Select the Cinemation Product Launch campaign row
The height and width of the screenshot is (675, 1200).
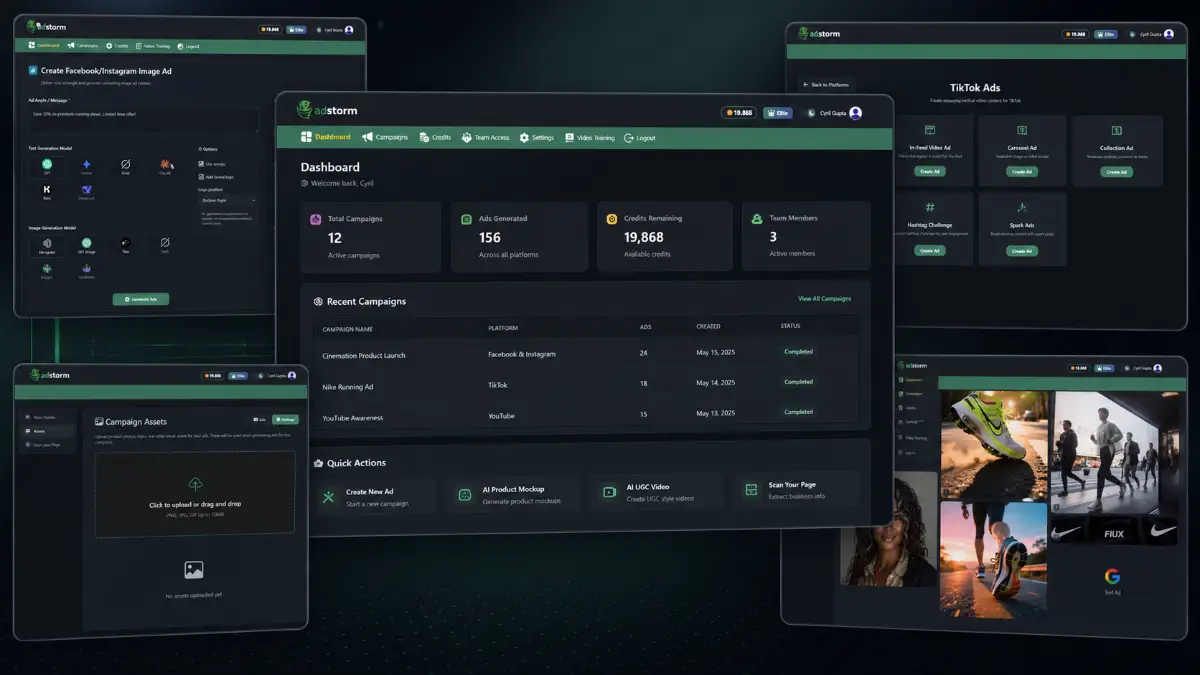pos(585,354)
